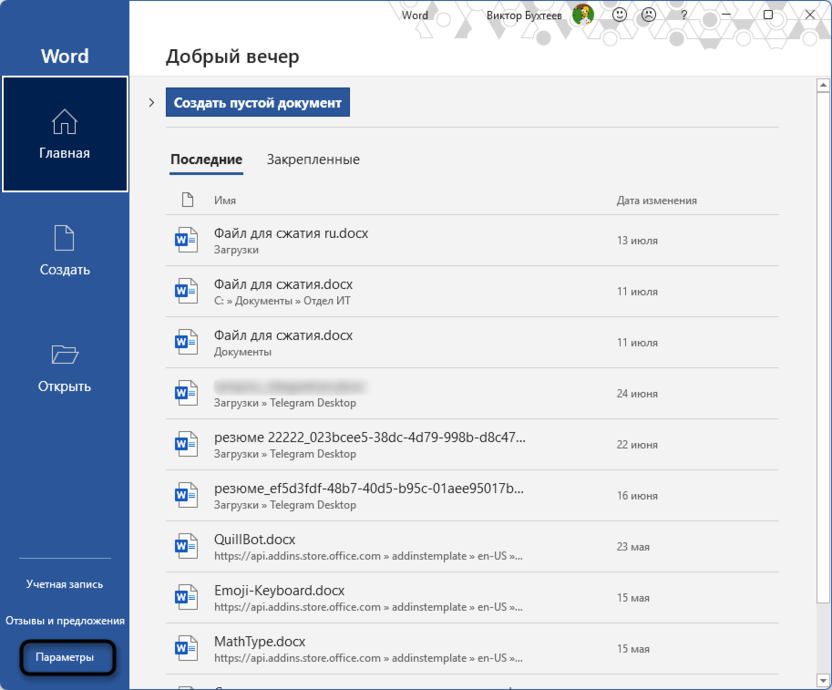The image size is (832, 690).
Task: Open Параметры at the bottom of sidebar
Action: (67, 657)
